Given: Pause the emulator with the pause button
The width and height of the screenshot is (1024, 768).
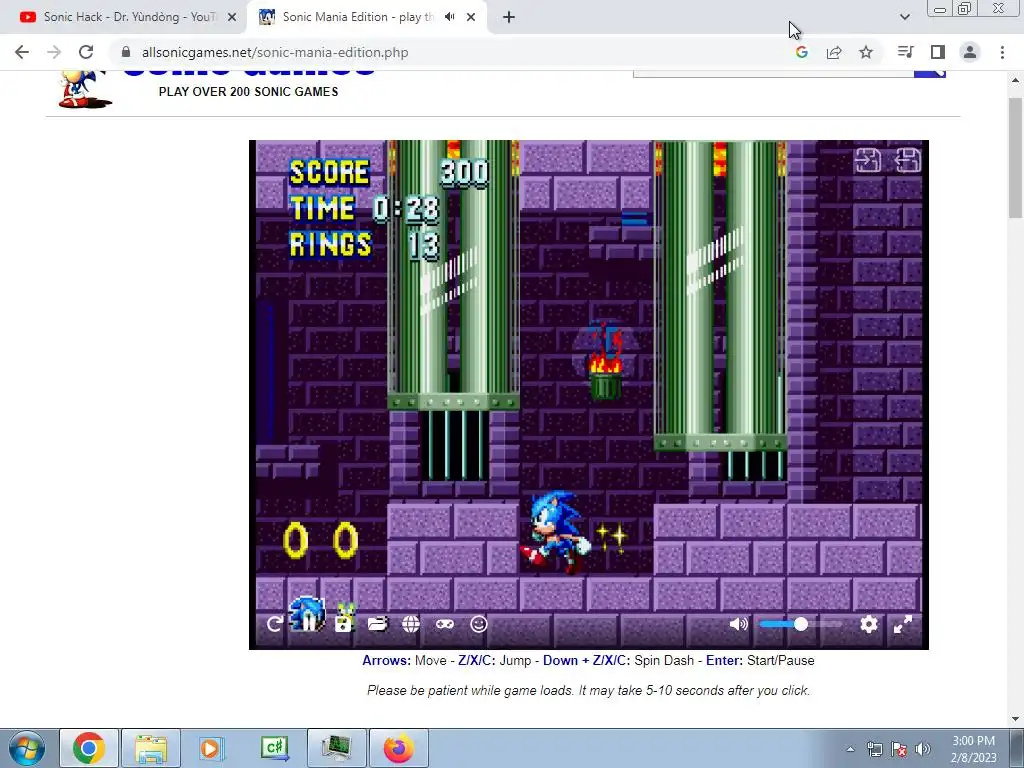Looking at the screenshot, I should 307,624.
